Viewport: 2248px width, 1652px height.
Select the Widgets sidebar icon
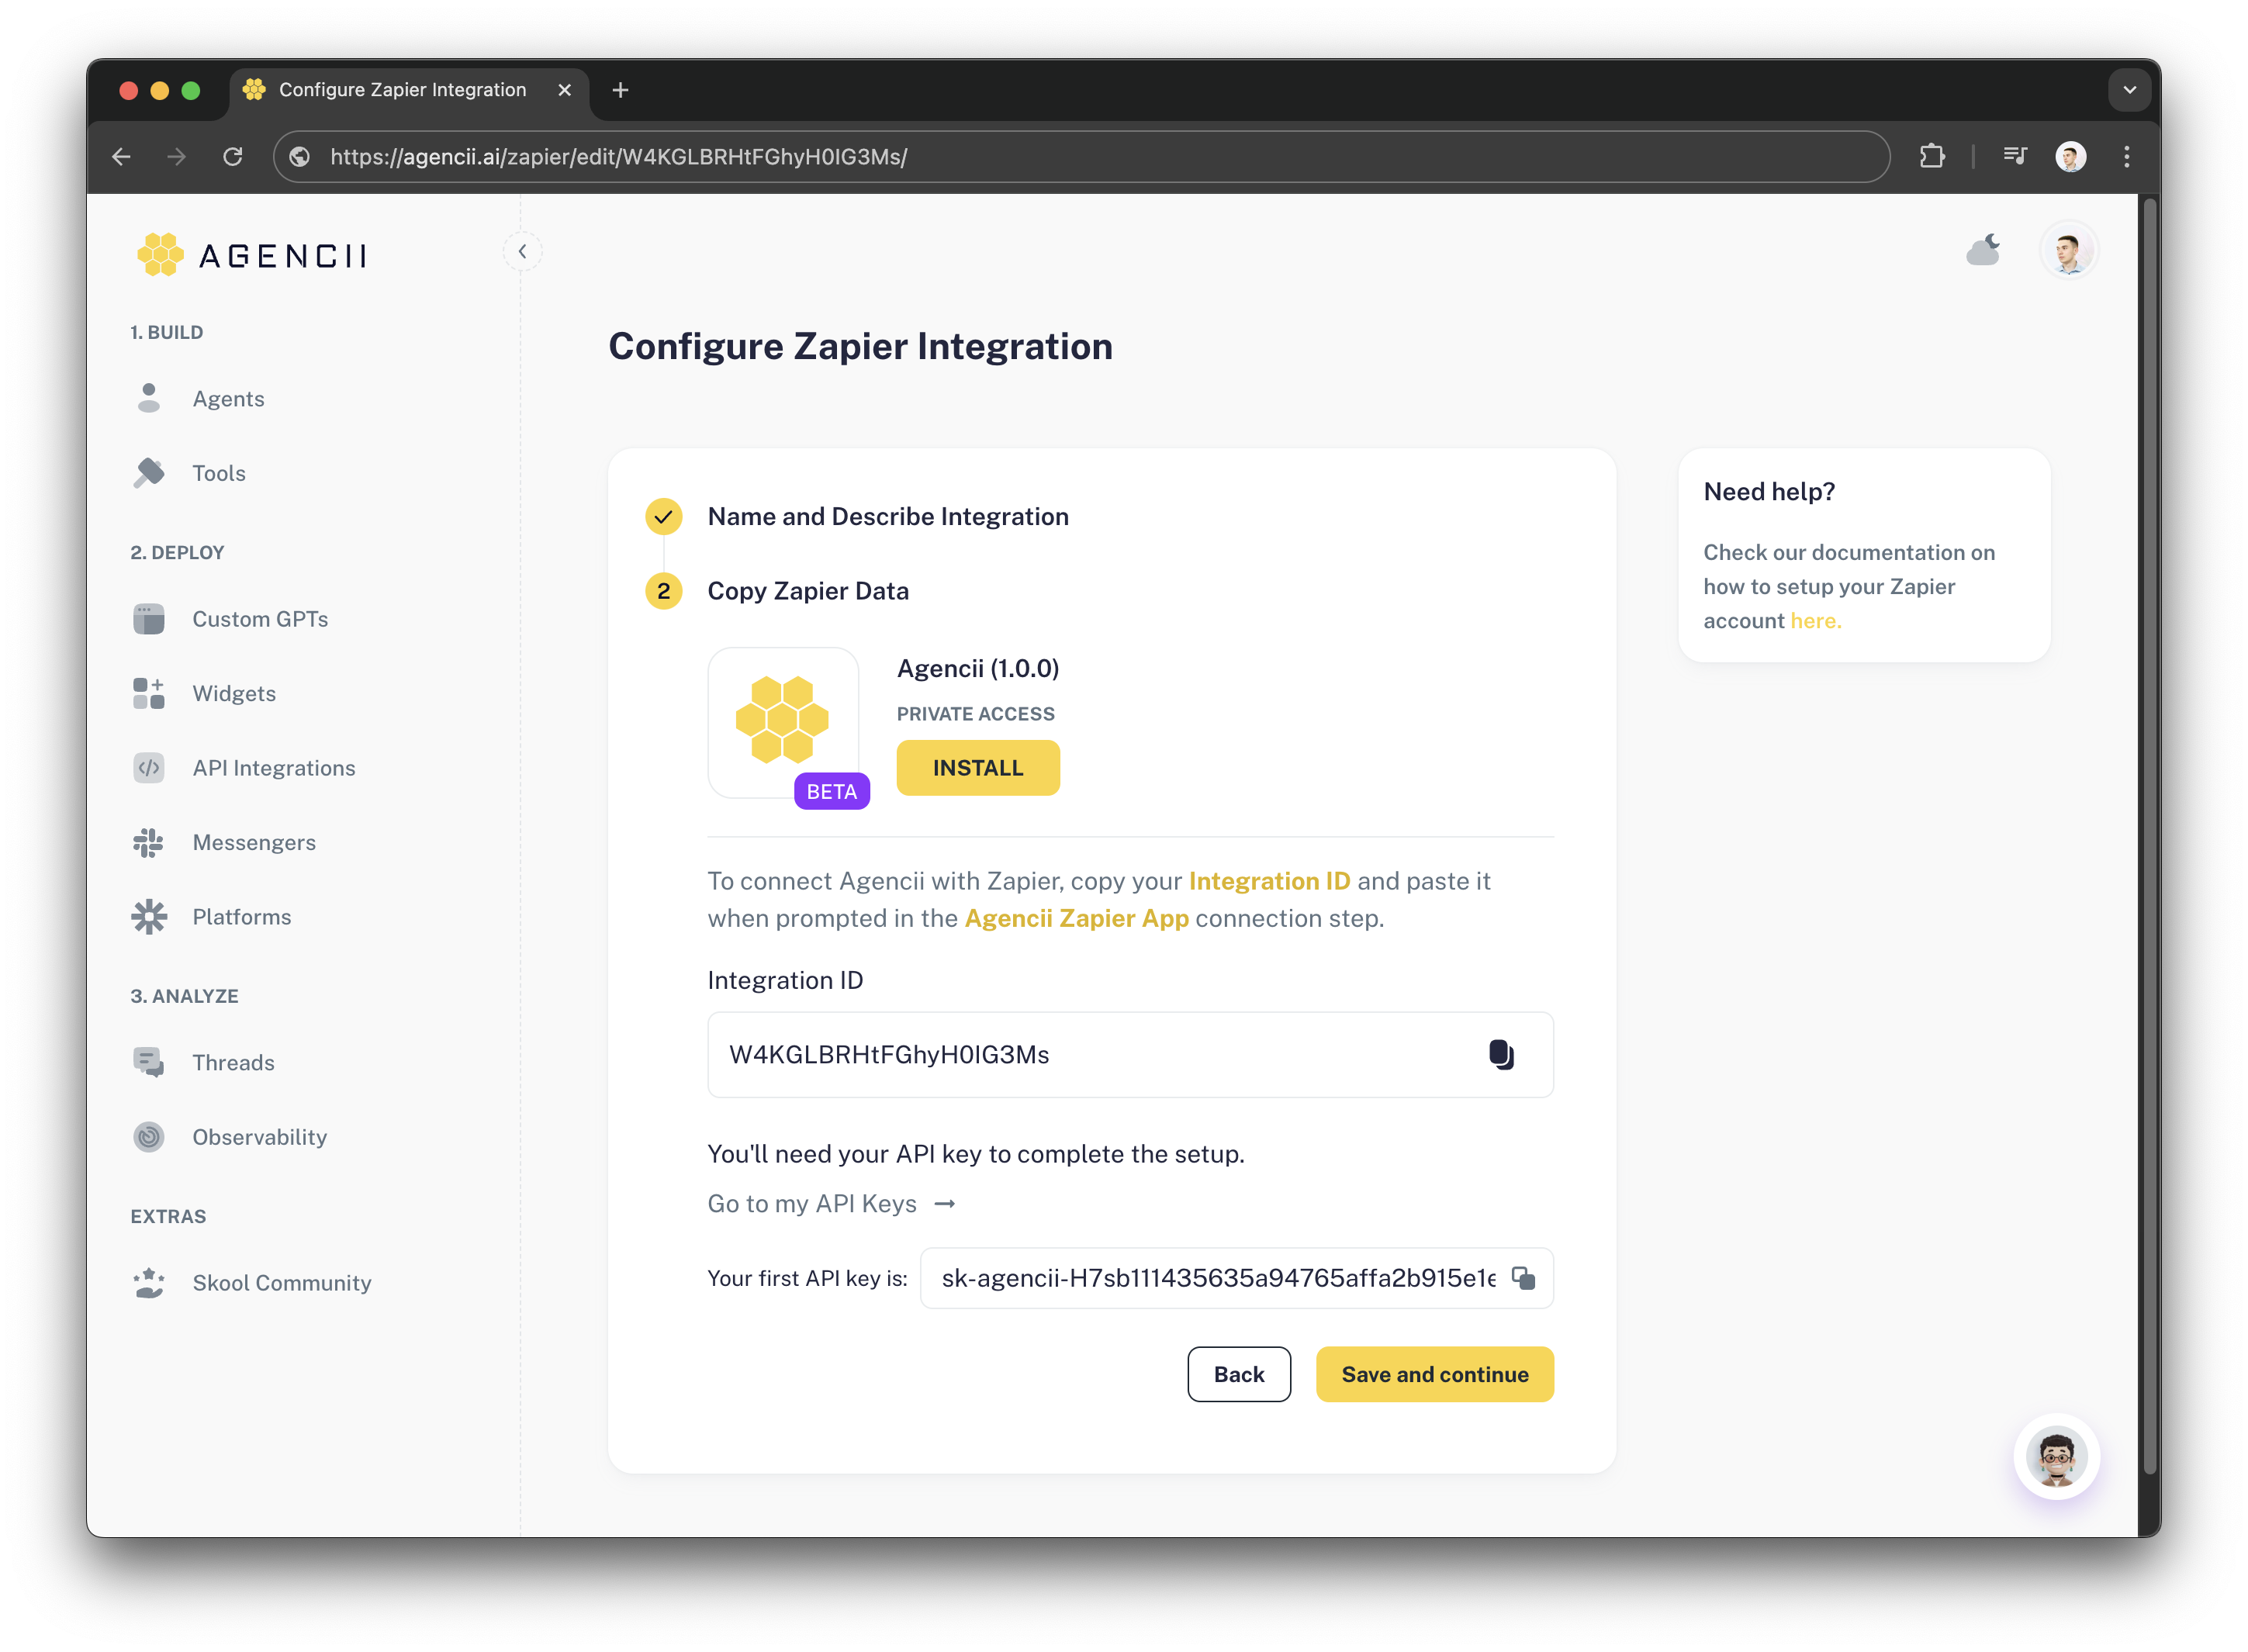coord(149,693)
